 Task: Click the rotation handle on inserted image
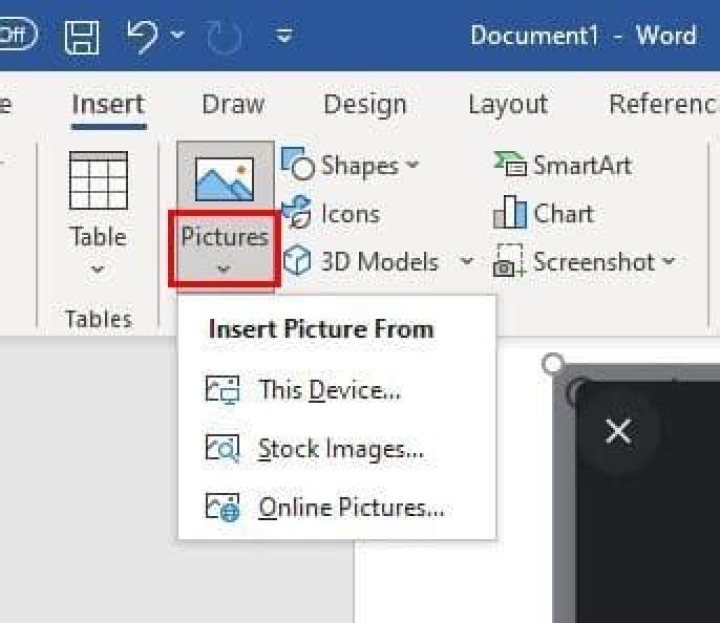tap(552, 364)
